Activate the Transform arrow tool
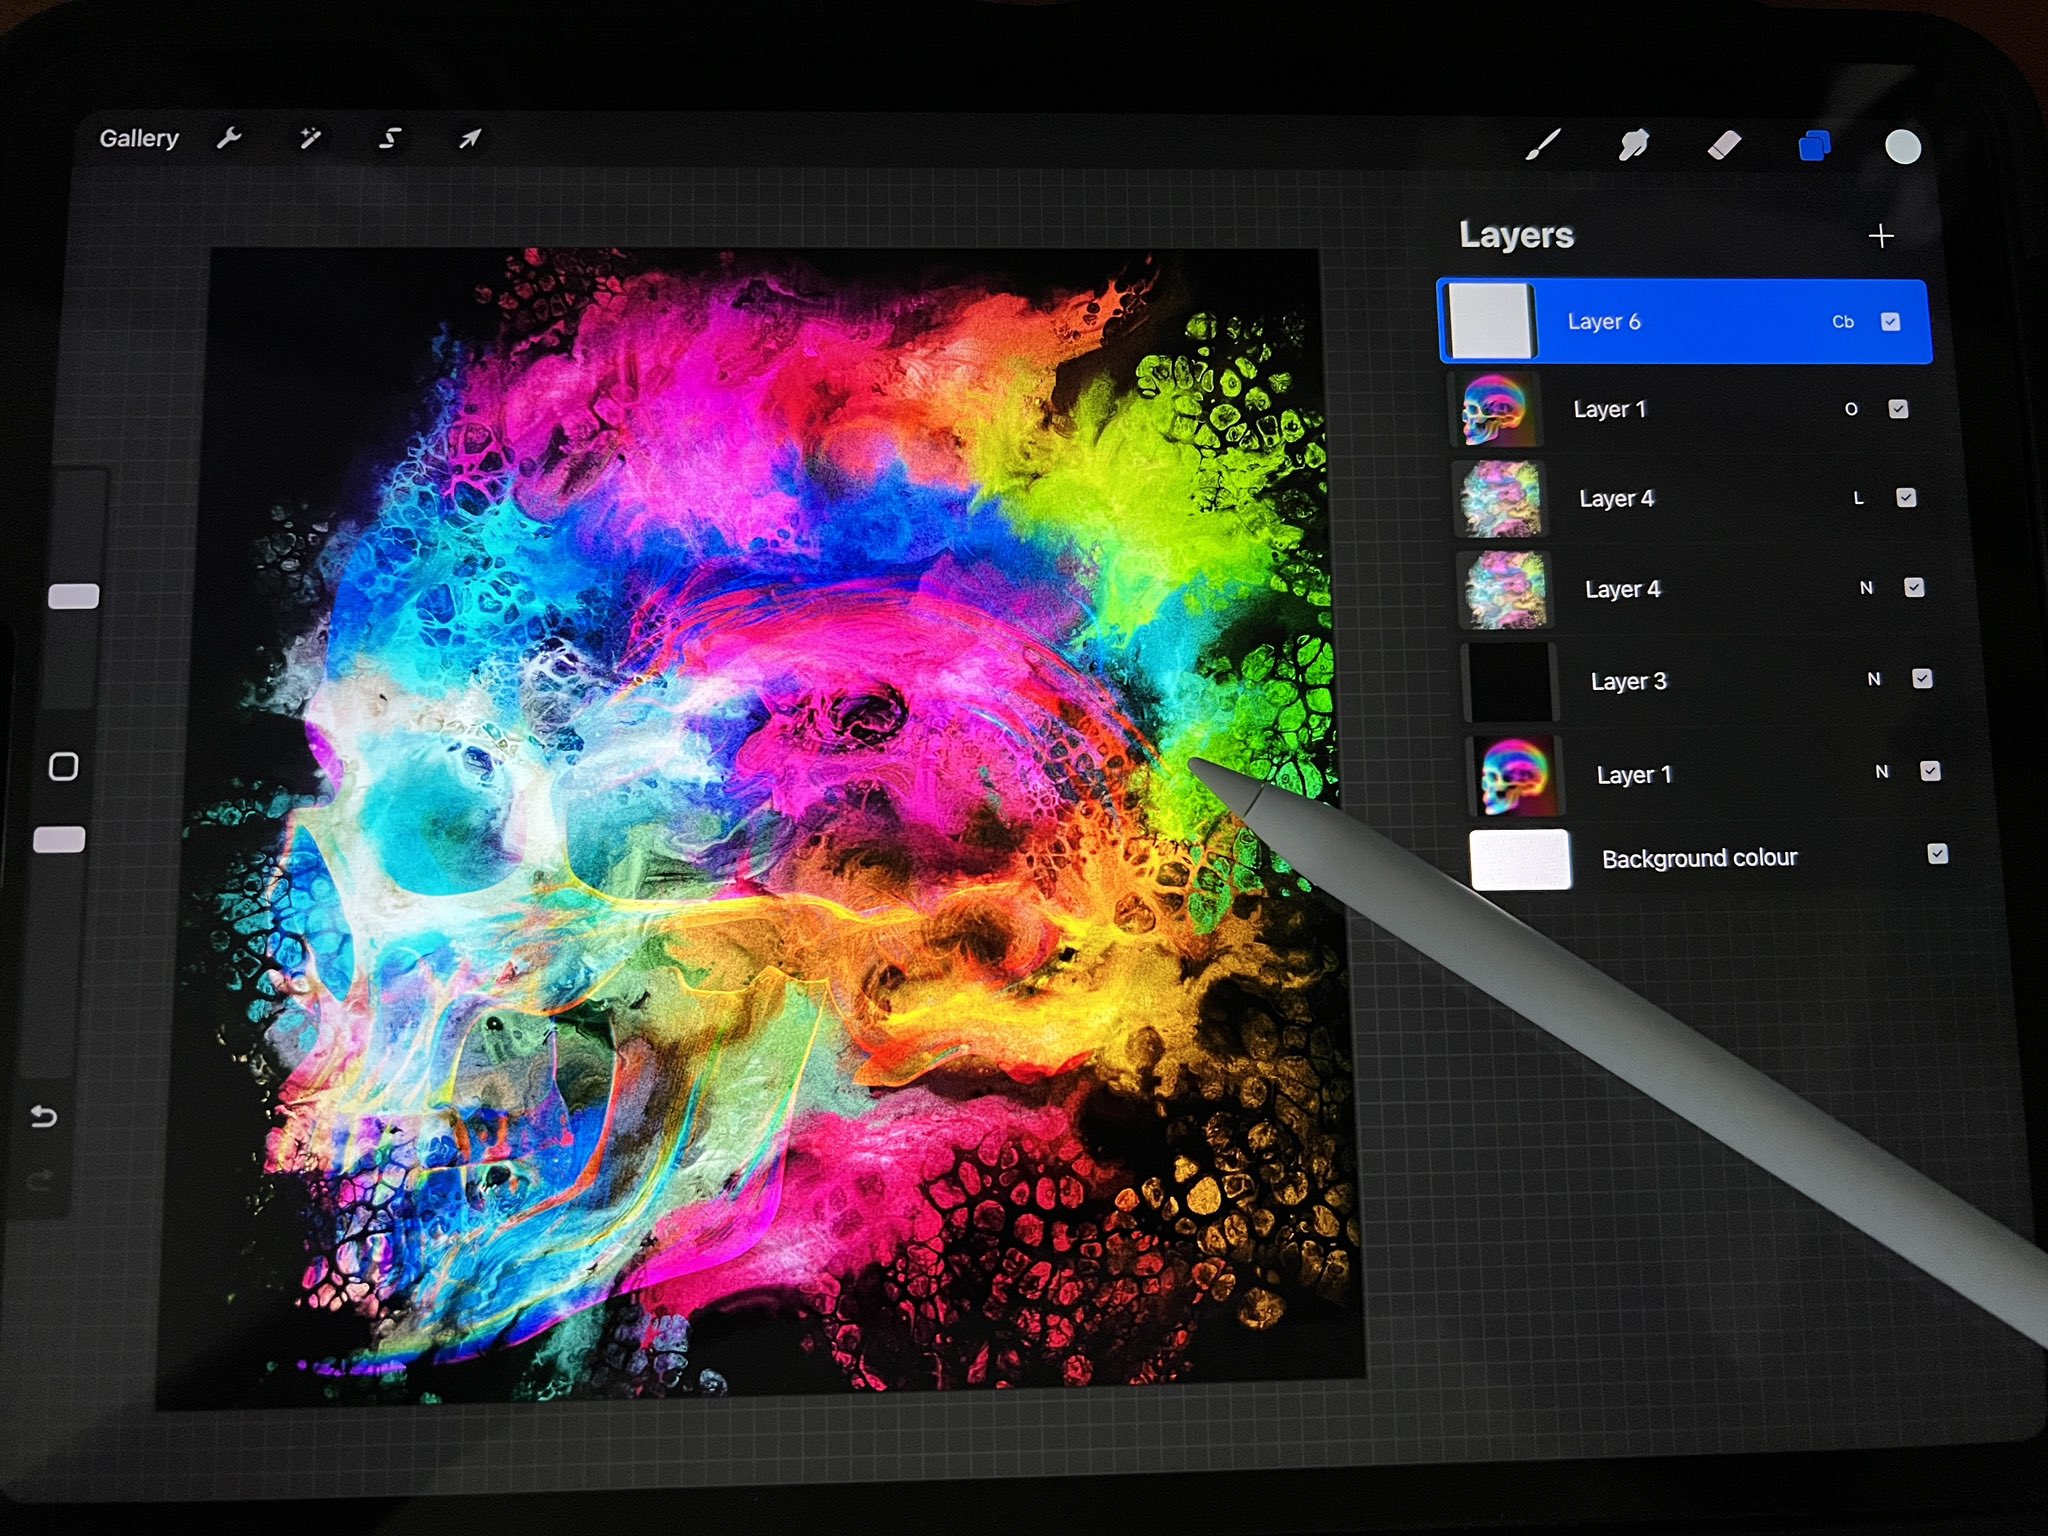Image resolution: width=2048 pixels, height=1536 pixels. (x=470, y=138)
